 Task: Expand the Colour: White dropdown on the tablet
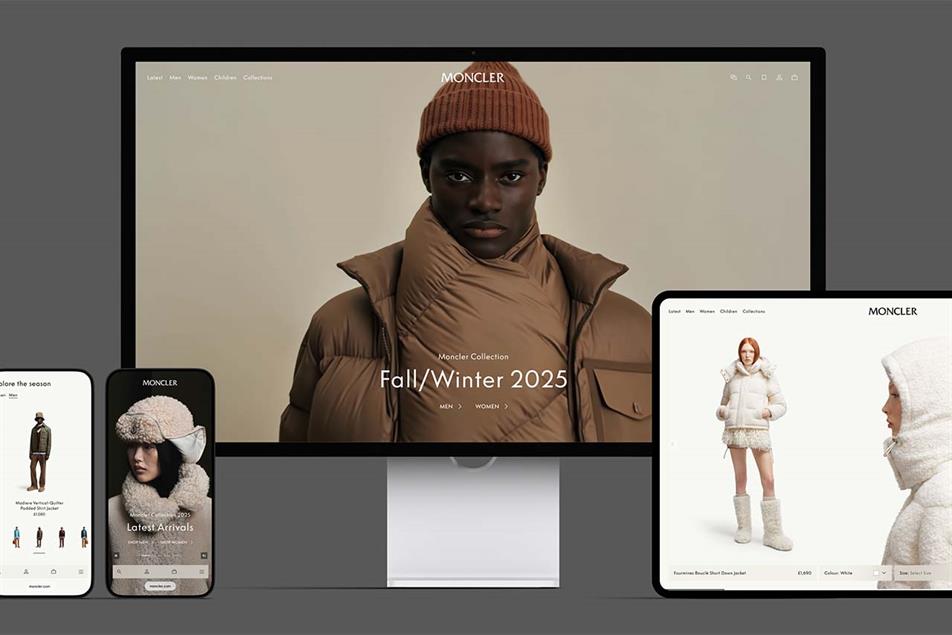tap(855, 572)
